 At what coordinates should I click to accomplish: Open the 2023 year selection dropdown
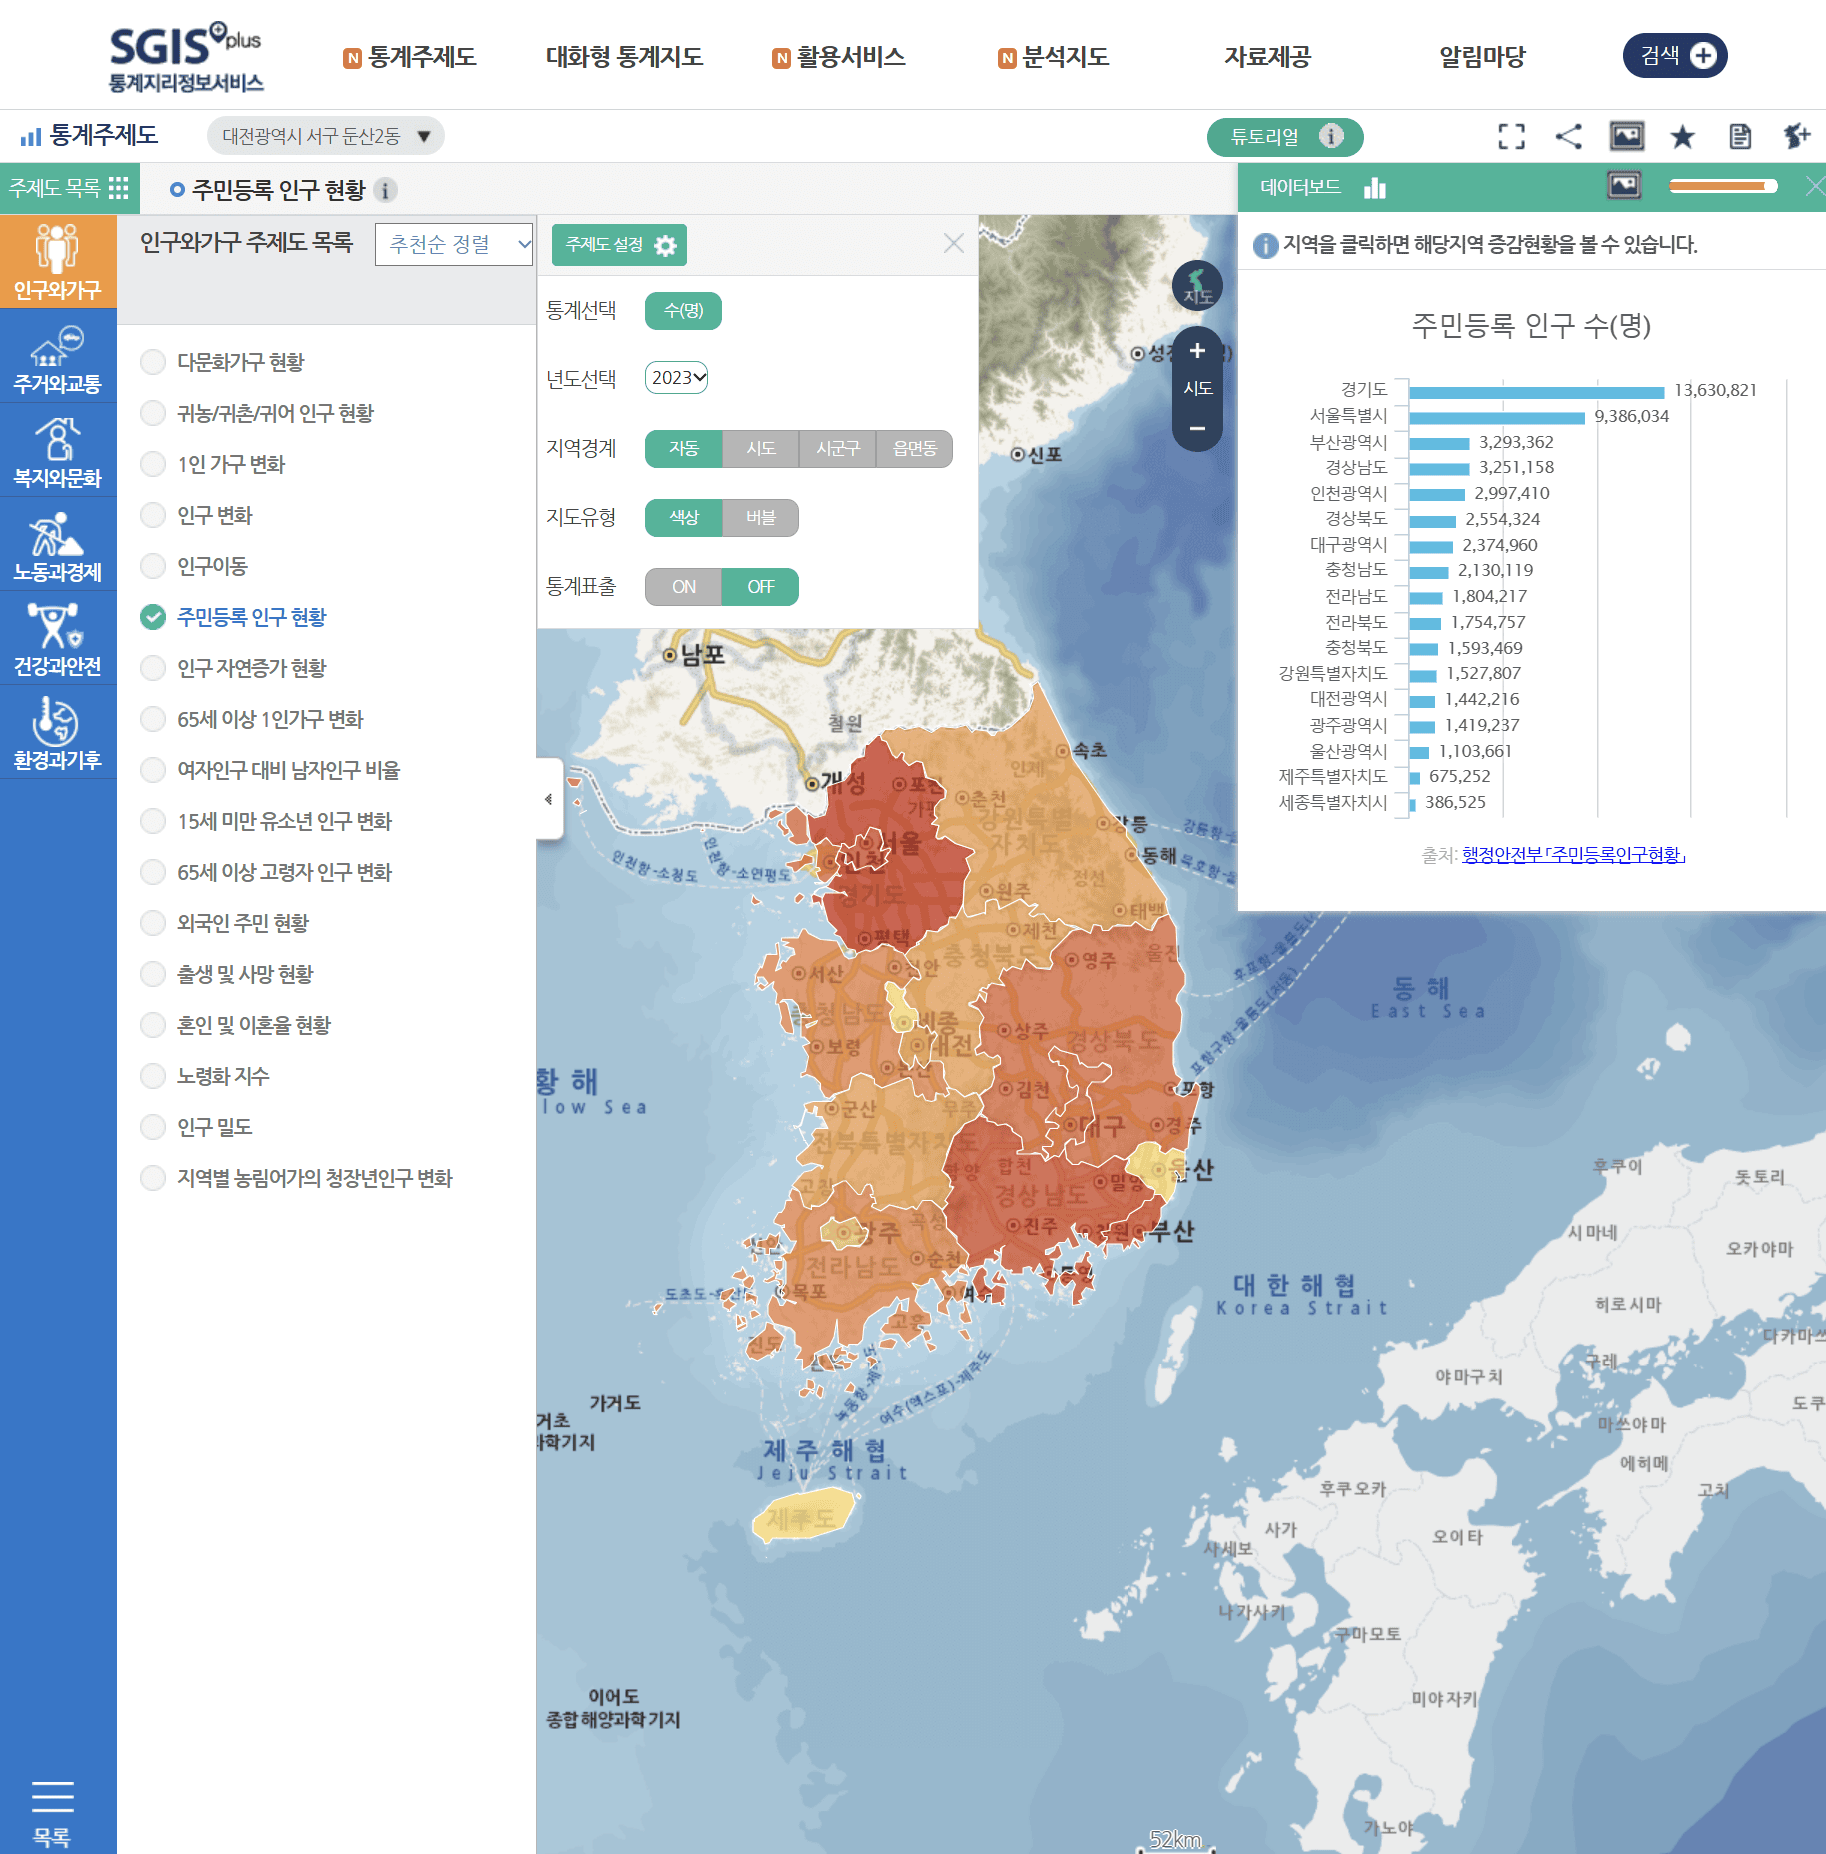677,378
